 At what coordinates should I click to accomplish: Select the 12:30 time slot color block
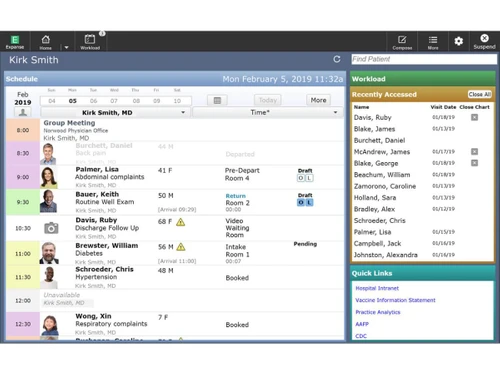pos(23,324)
